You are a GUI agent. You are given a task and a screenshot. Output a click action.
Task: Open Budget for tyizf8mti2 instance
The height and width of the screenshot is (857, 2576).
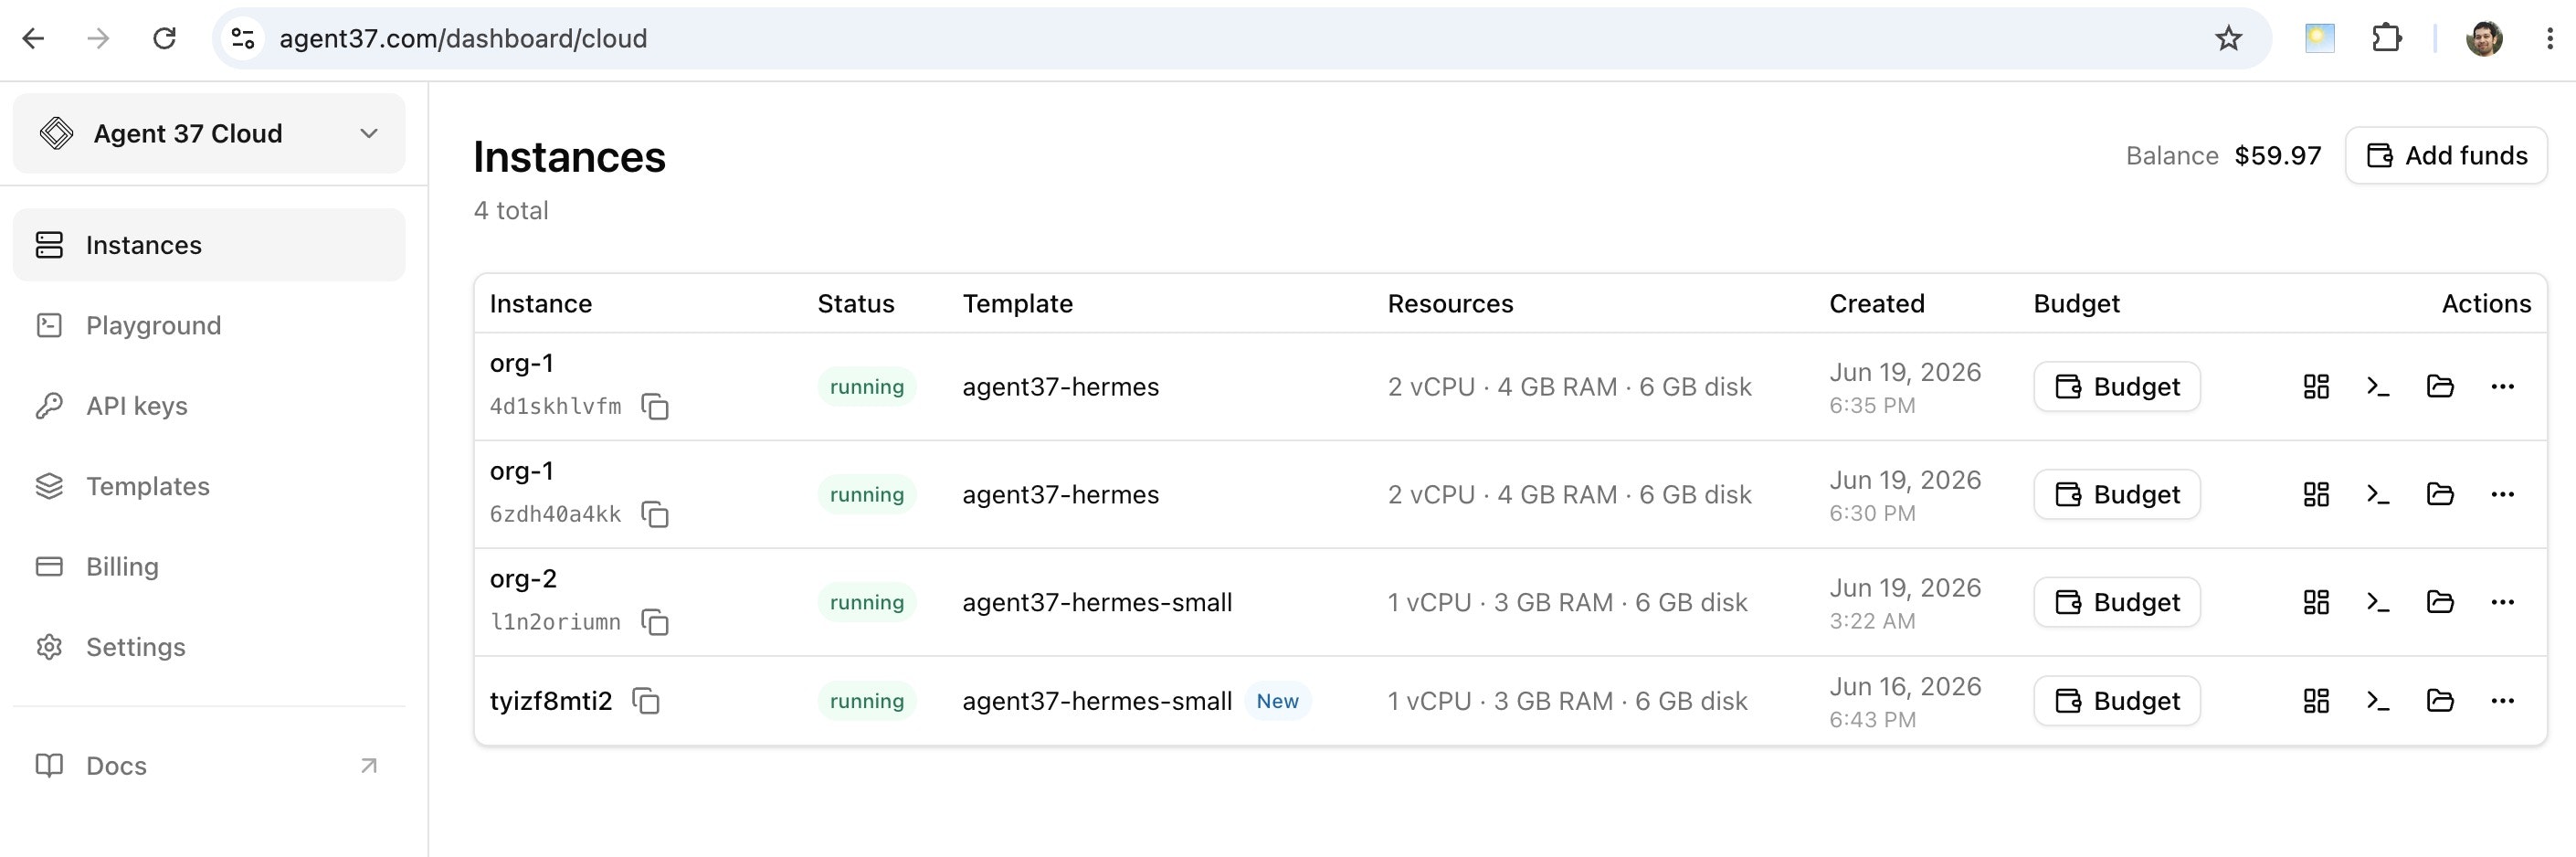2116,701
